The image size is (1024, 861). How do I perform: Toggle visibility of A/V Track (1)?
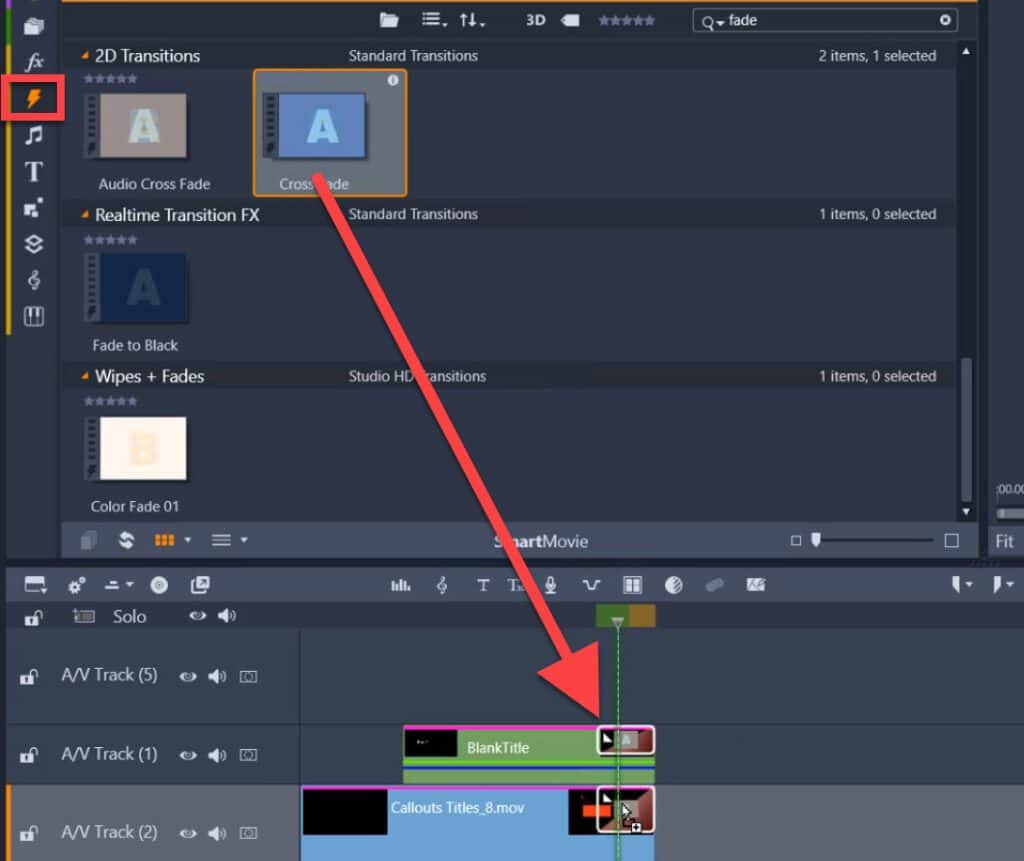click(x=188, y=754)
